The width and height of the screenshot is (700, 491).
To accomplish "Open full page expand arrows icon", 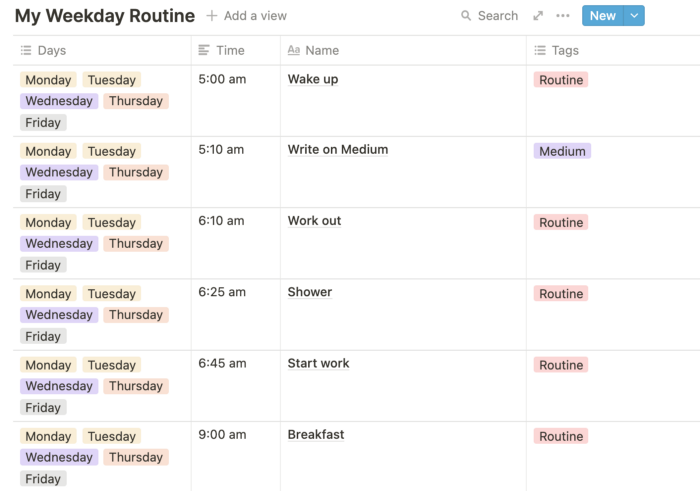I will (x=538, y=16).
